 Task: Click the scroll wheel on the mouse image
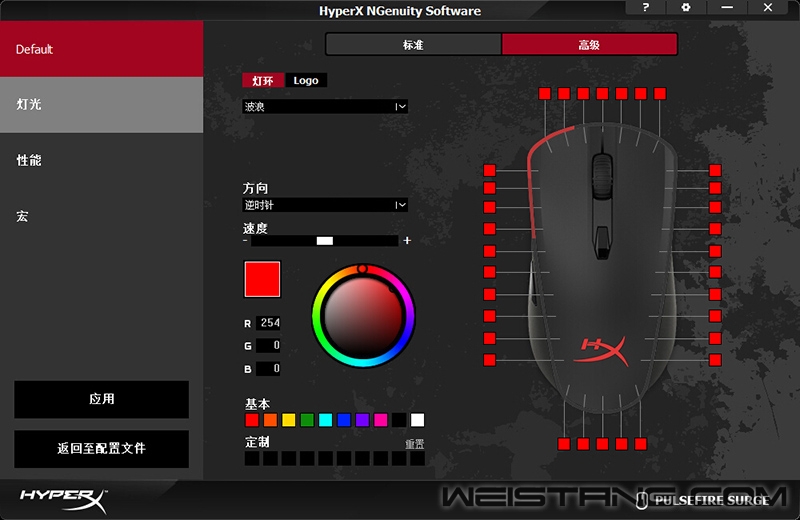point(602,176)
